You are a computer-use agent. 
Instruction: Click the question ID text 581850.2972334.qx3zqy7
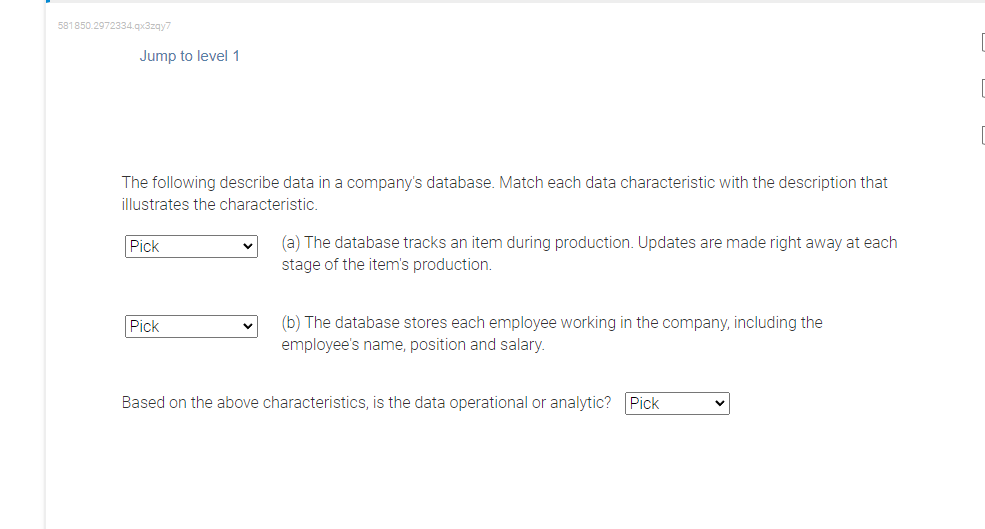114,24
